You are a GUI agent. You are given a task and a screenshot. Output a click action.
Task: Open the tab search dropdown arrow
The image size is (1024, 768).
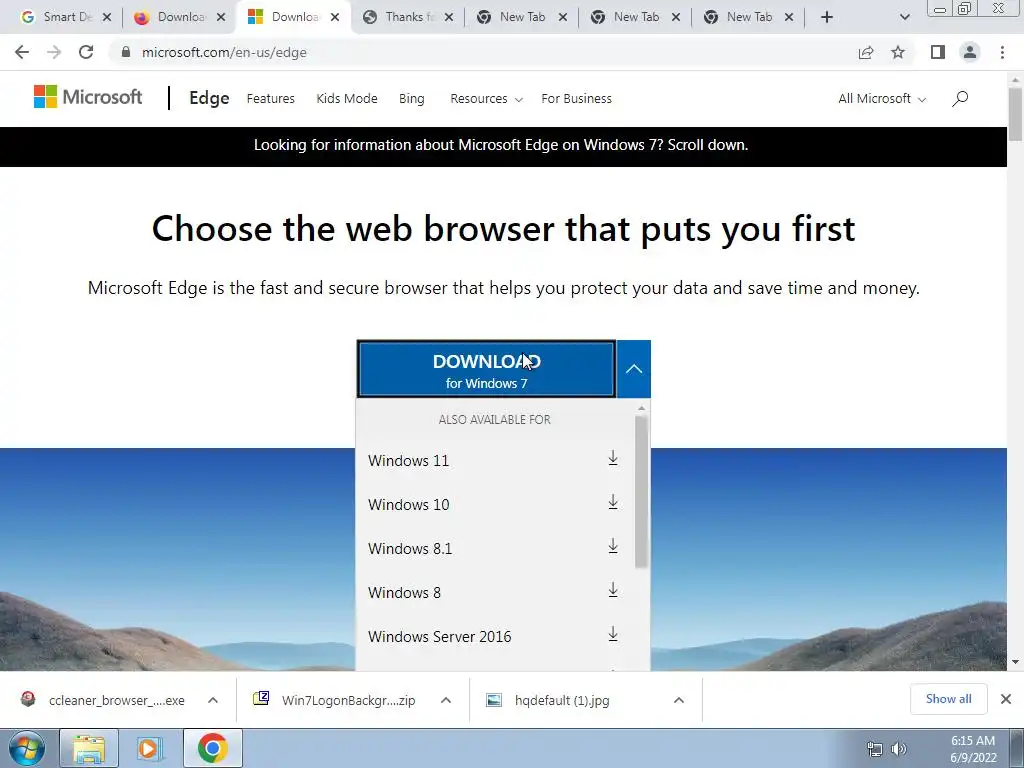coord(904,17)
